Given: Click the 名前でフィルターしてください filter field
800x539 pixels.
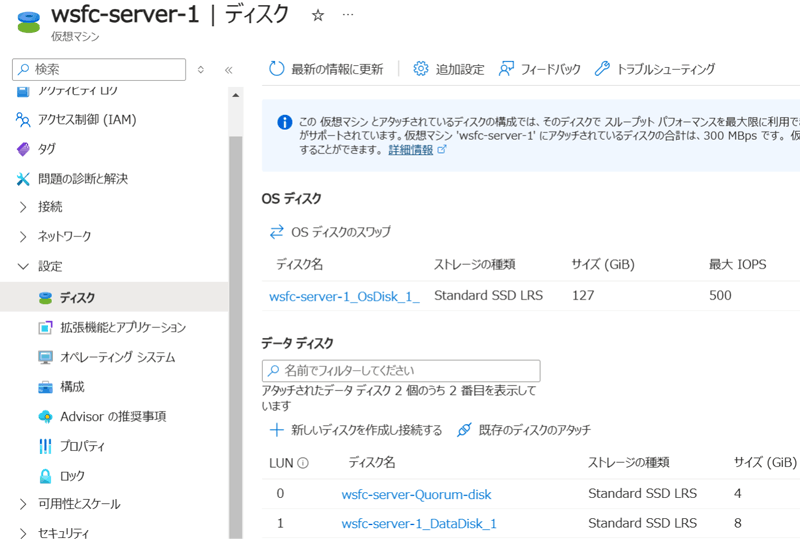Looking at the screenshot, I should coord(401,371).
